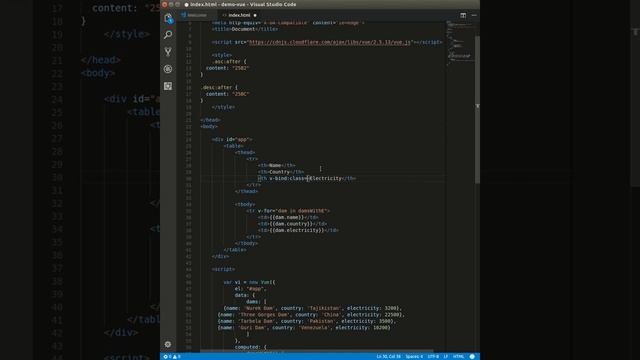This screenshot has height=360, width=640.
Task: Open the Debug view in activity bar
Action: [168, 69]
